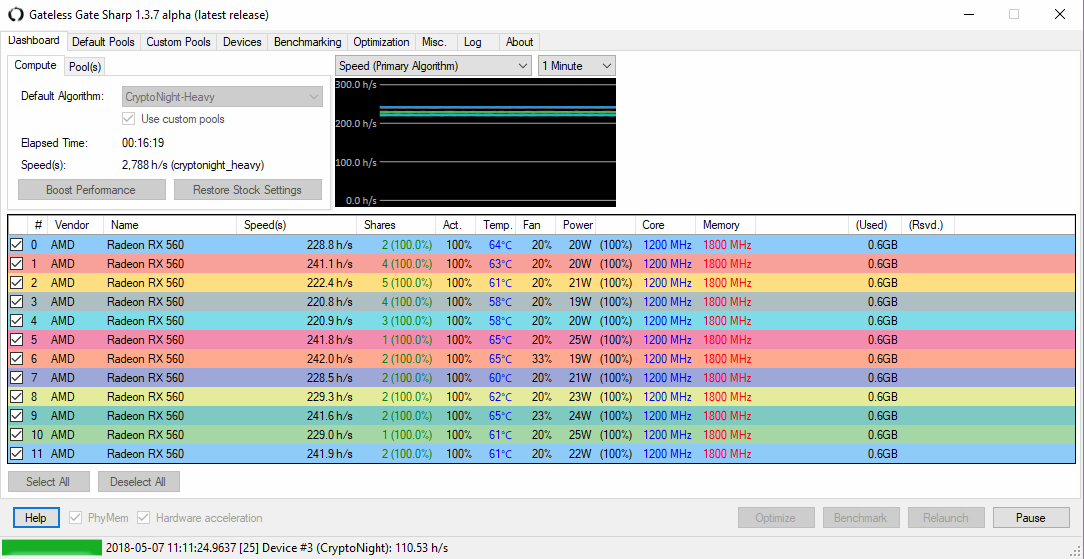The height and width of the screenshot is (559, 1084).
Task: Open the Optimization tab
Action: coord(382,42)
